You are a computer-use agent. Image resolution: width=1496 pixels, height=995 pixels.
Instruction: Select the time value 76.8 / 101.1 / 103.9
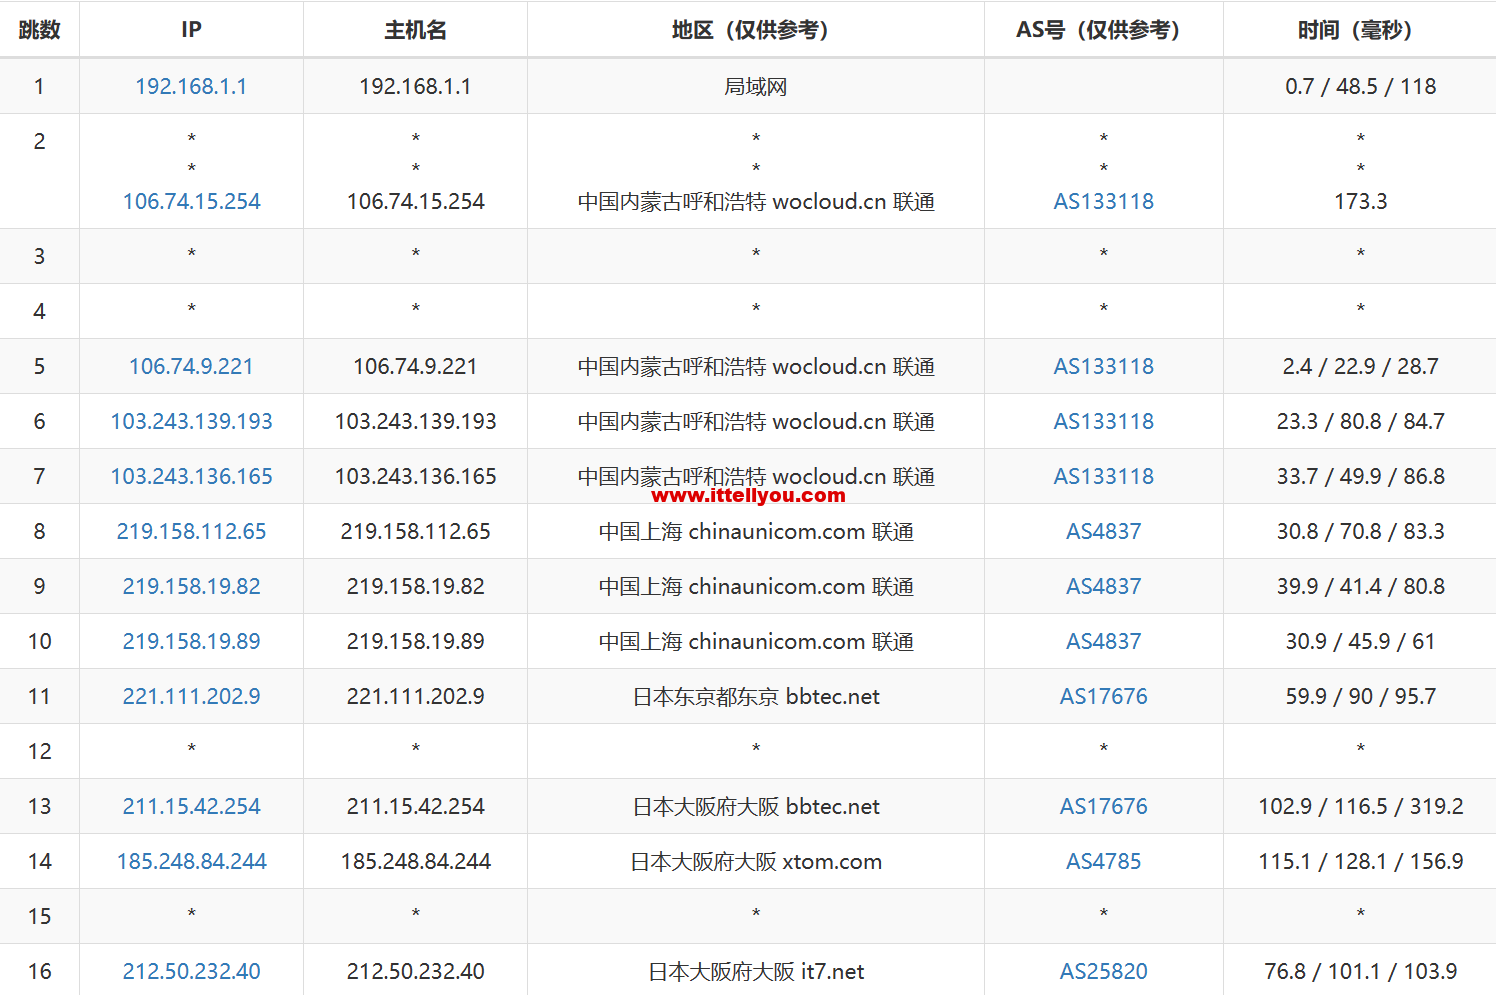tap(1360, 972)
